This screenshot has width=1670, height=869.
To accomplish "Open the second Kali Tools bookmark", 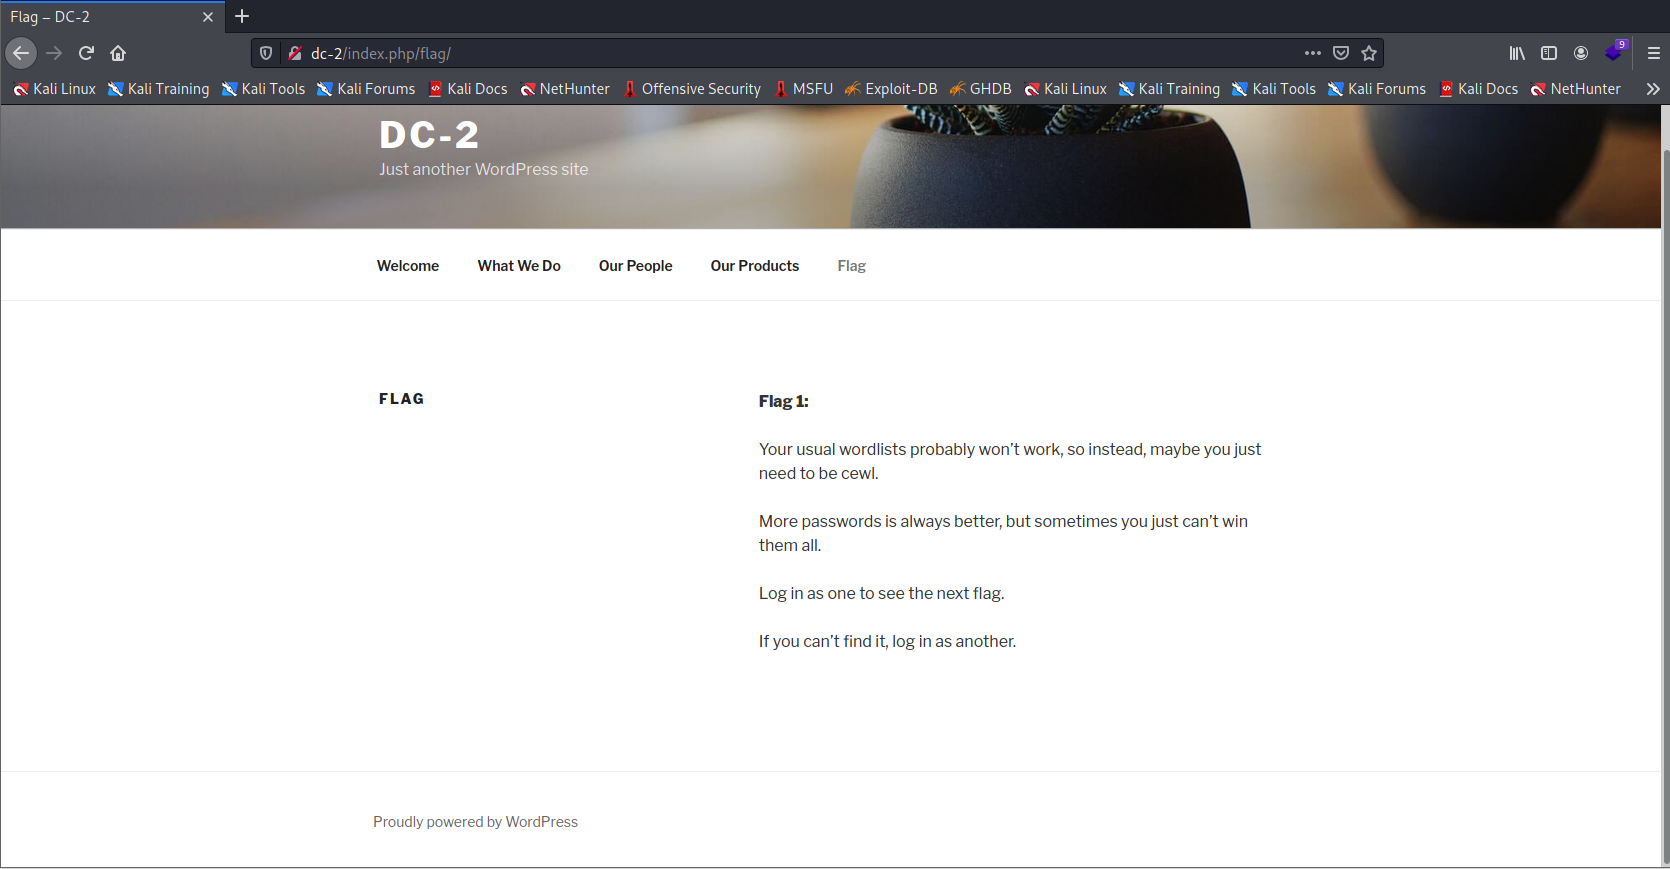I will click(1274, 89).
